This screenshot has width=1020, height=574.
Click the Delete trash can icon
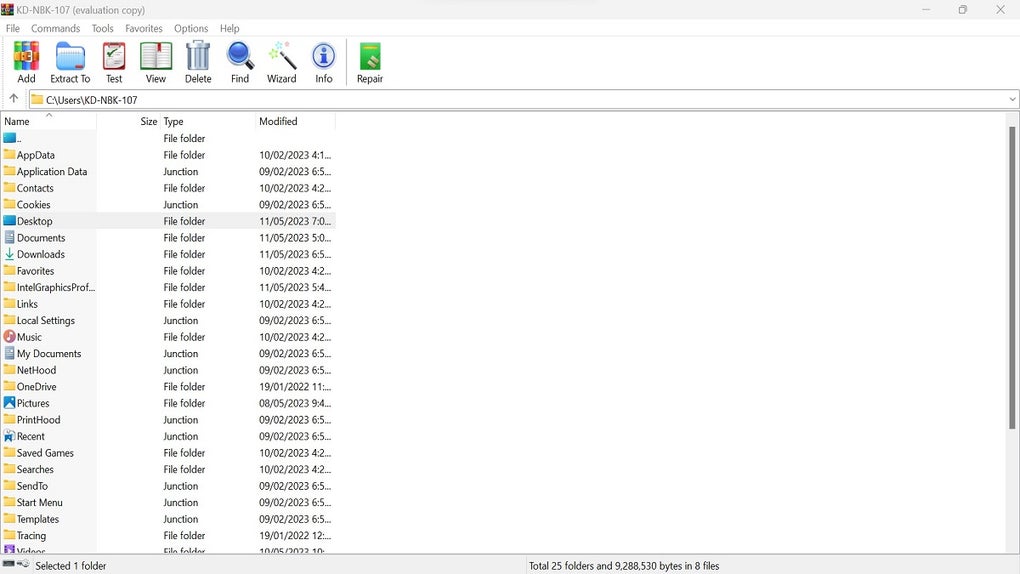[198, 62]
